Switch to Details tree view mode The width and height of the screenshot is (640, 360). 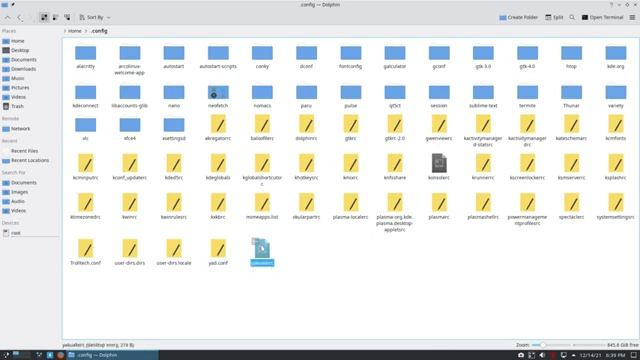67,17
